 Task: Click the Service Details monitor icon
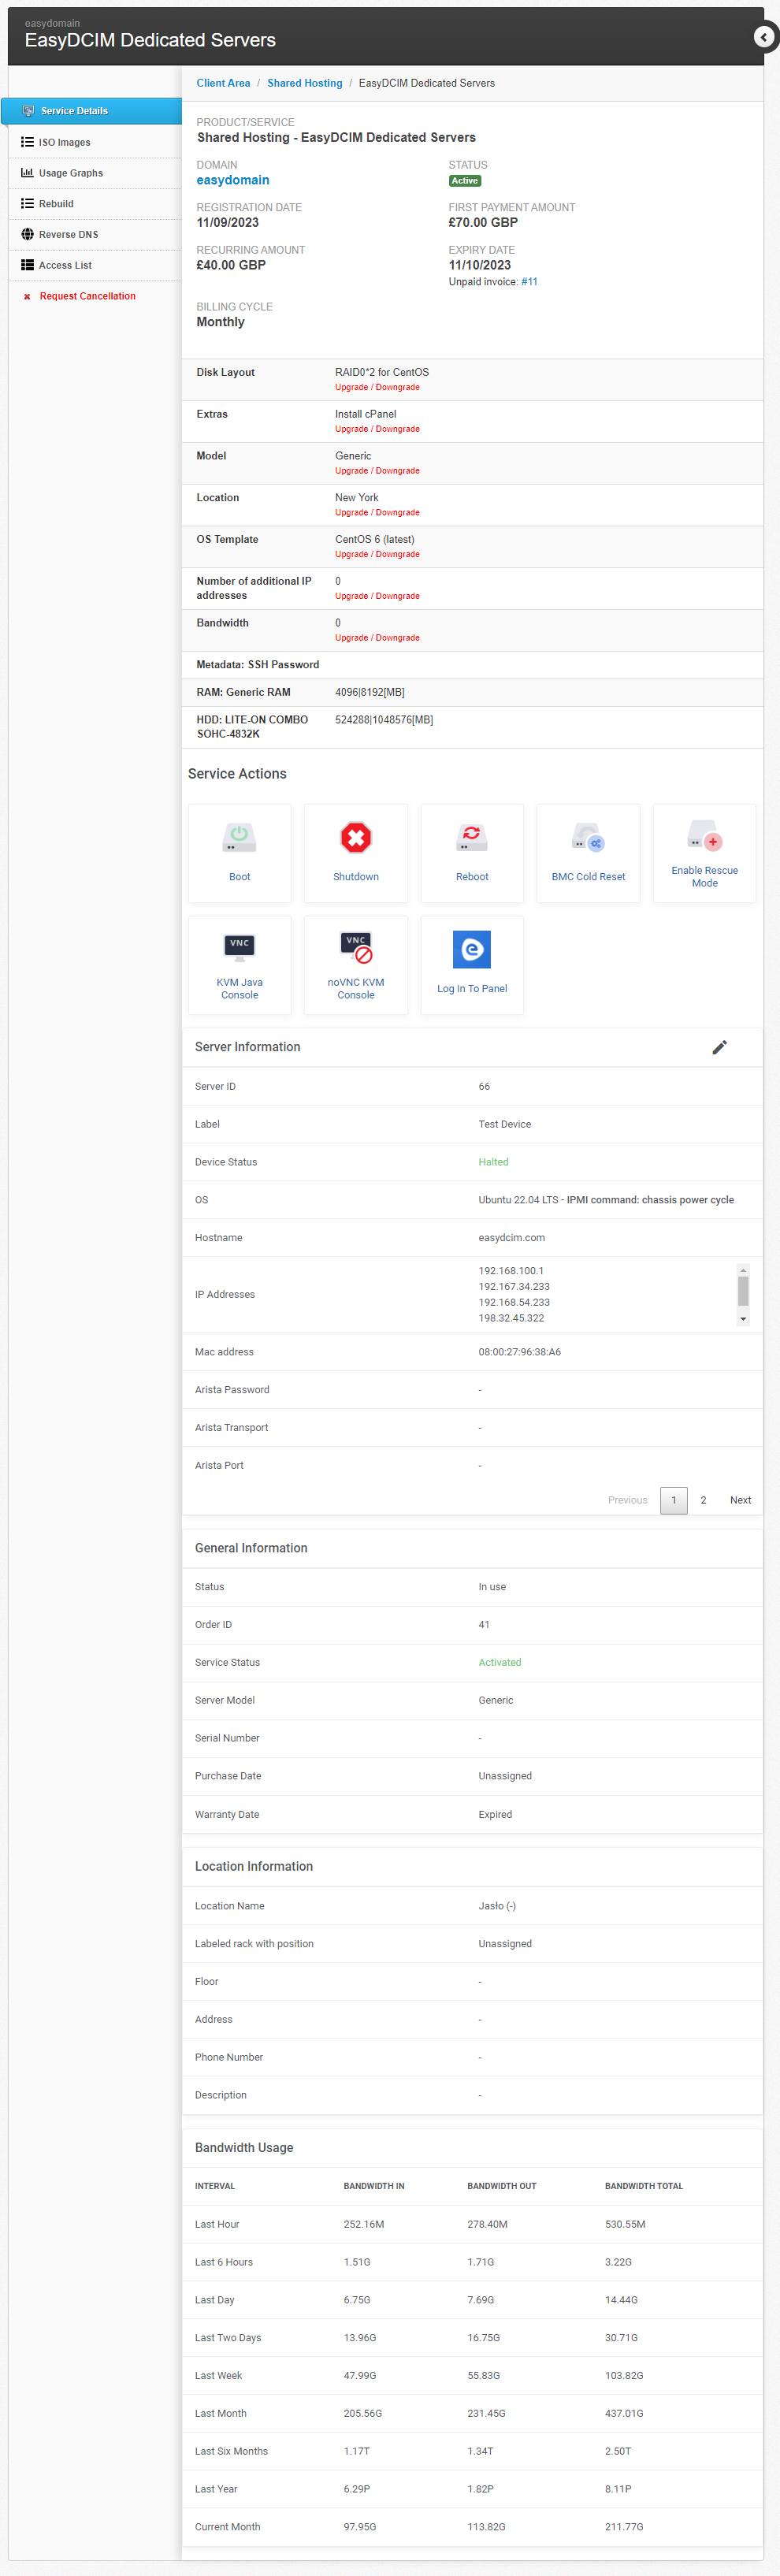(28, 111)
